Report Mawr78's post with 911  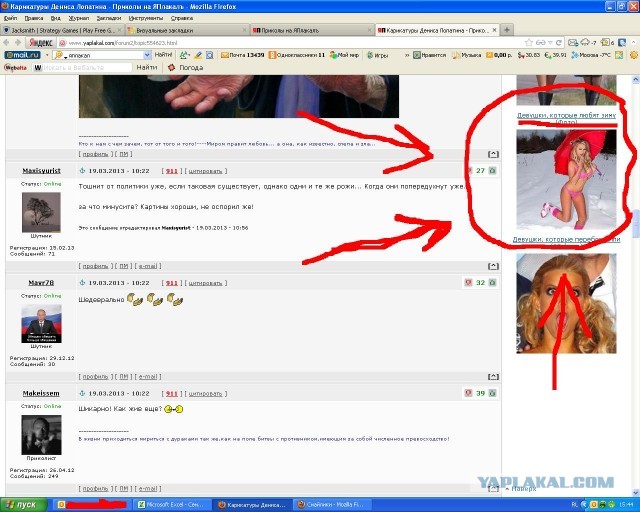pos(172,283)
